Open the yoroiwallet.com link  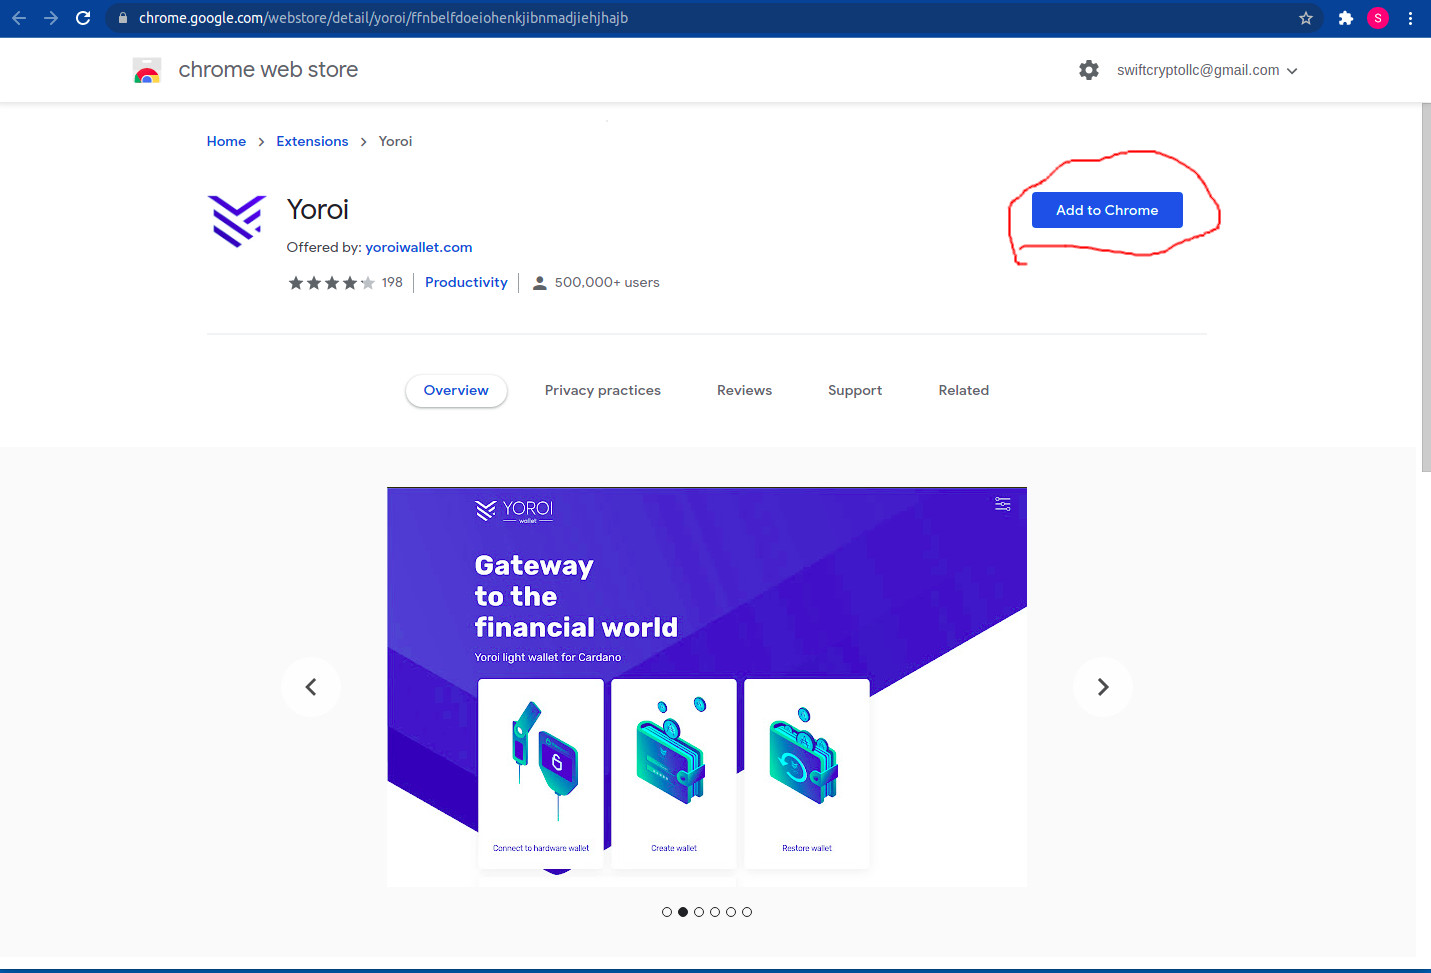pyautogui.click(x=418, y=247)
